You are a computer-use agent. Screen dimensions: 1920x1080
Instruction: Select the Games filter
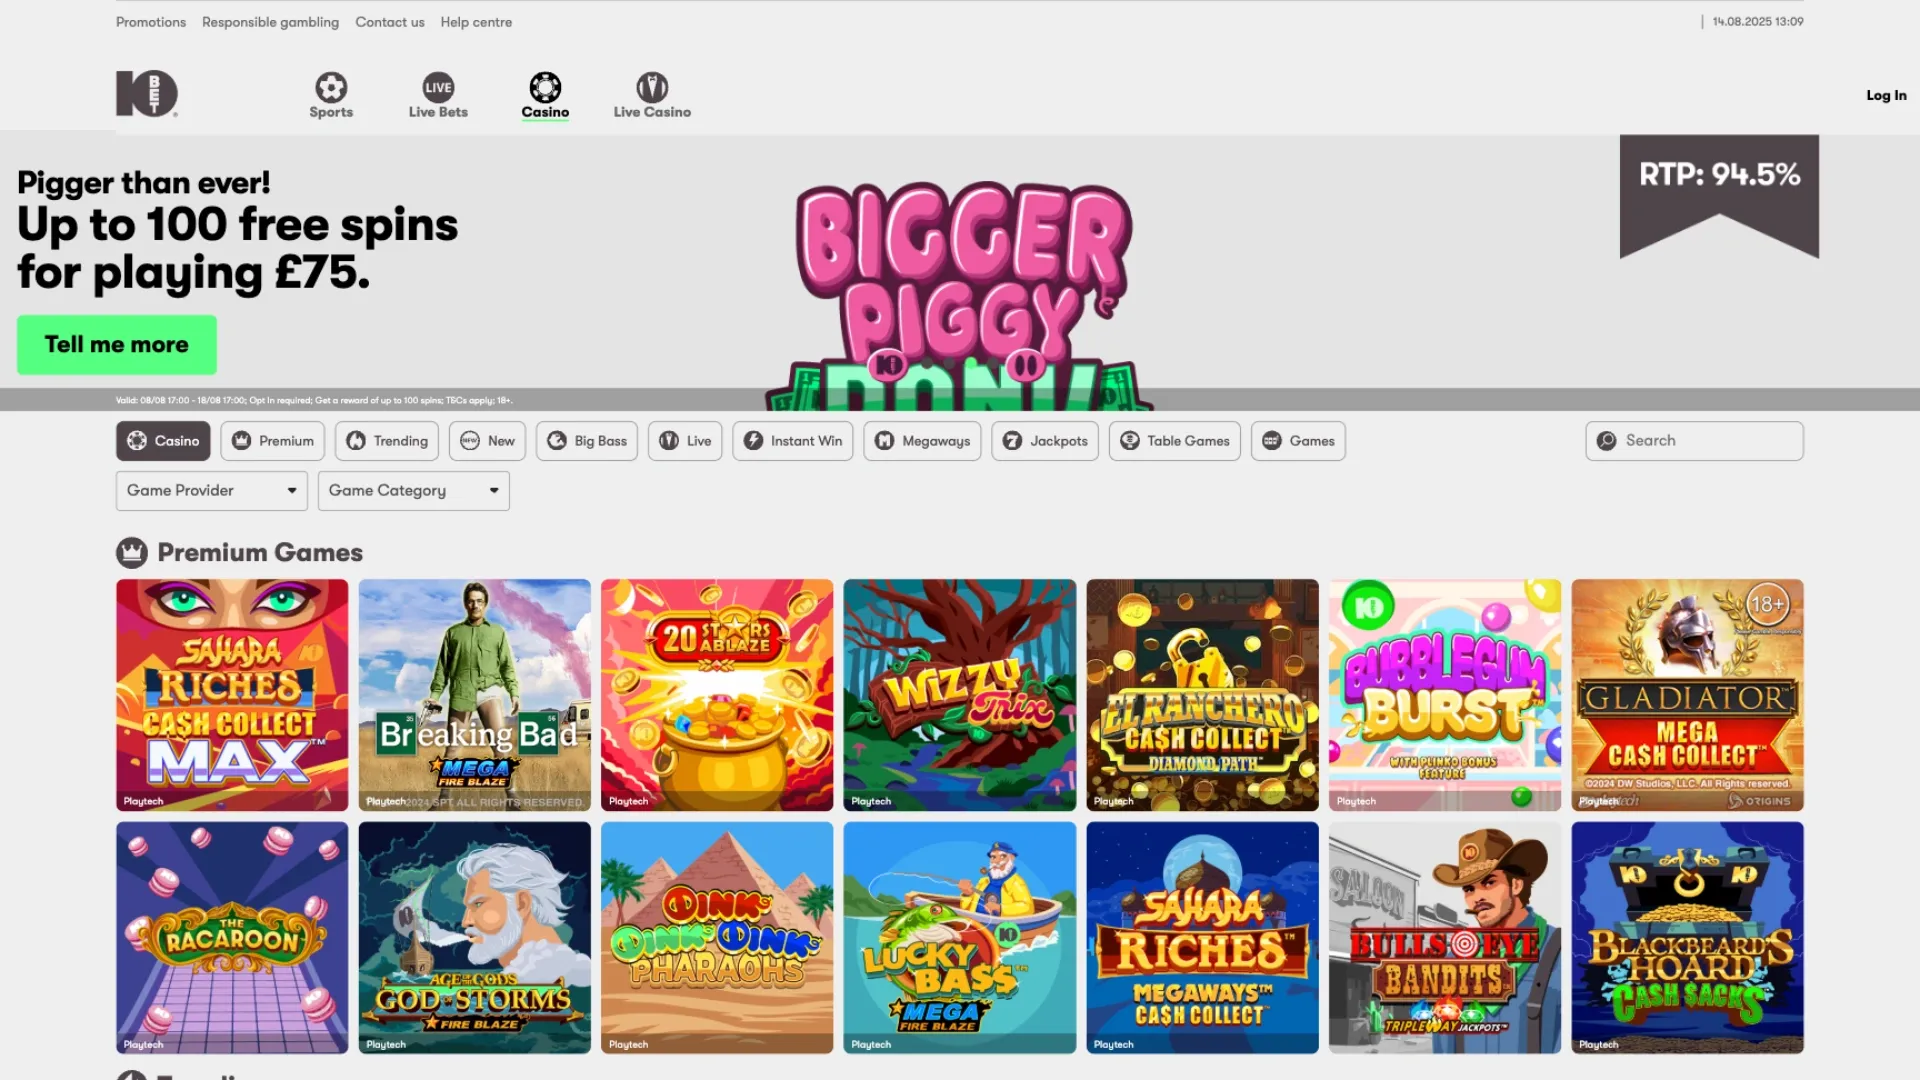(x=1298, y=441)
